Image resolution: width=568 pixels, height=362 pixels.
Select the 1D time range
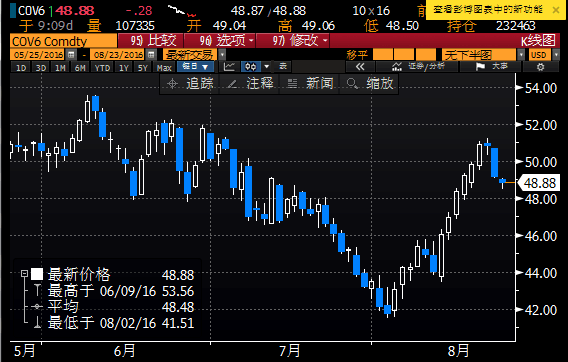(x=21, y=67)
